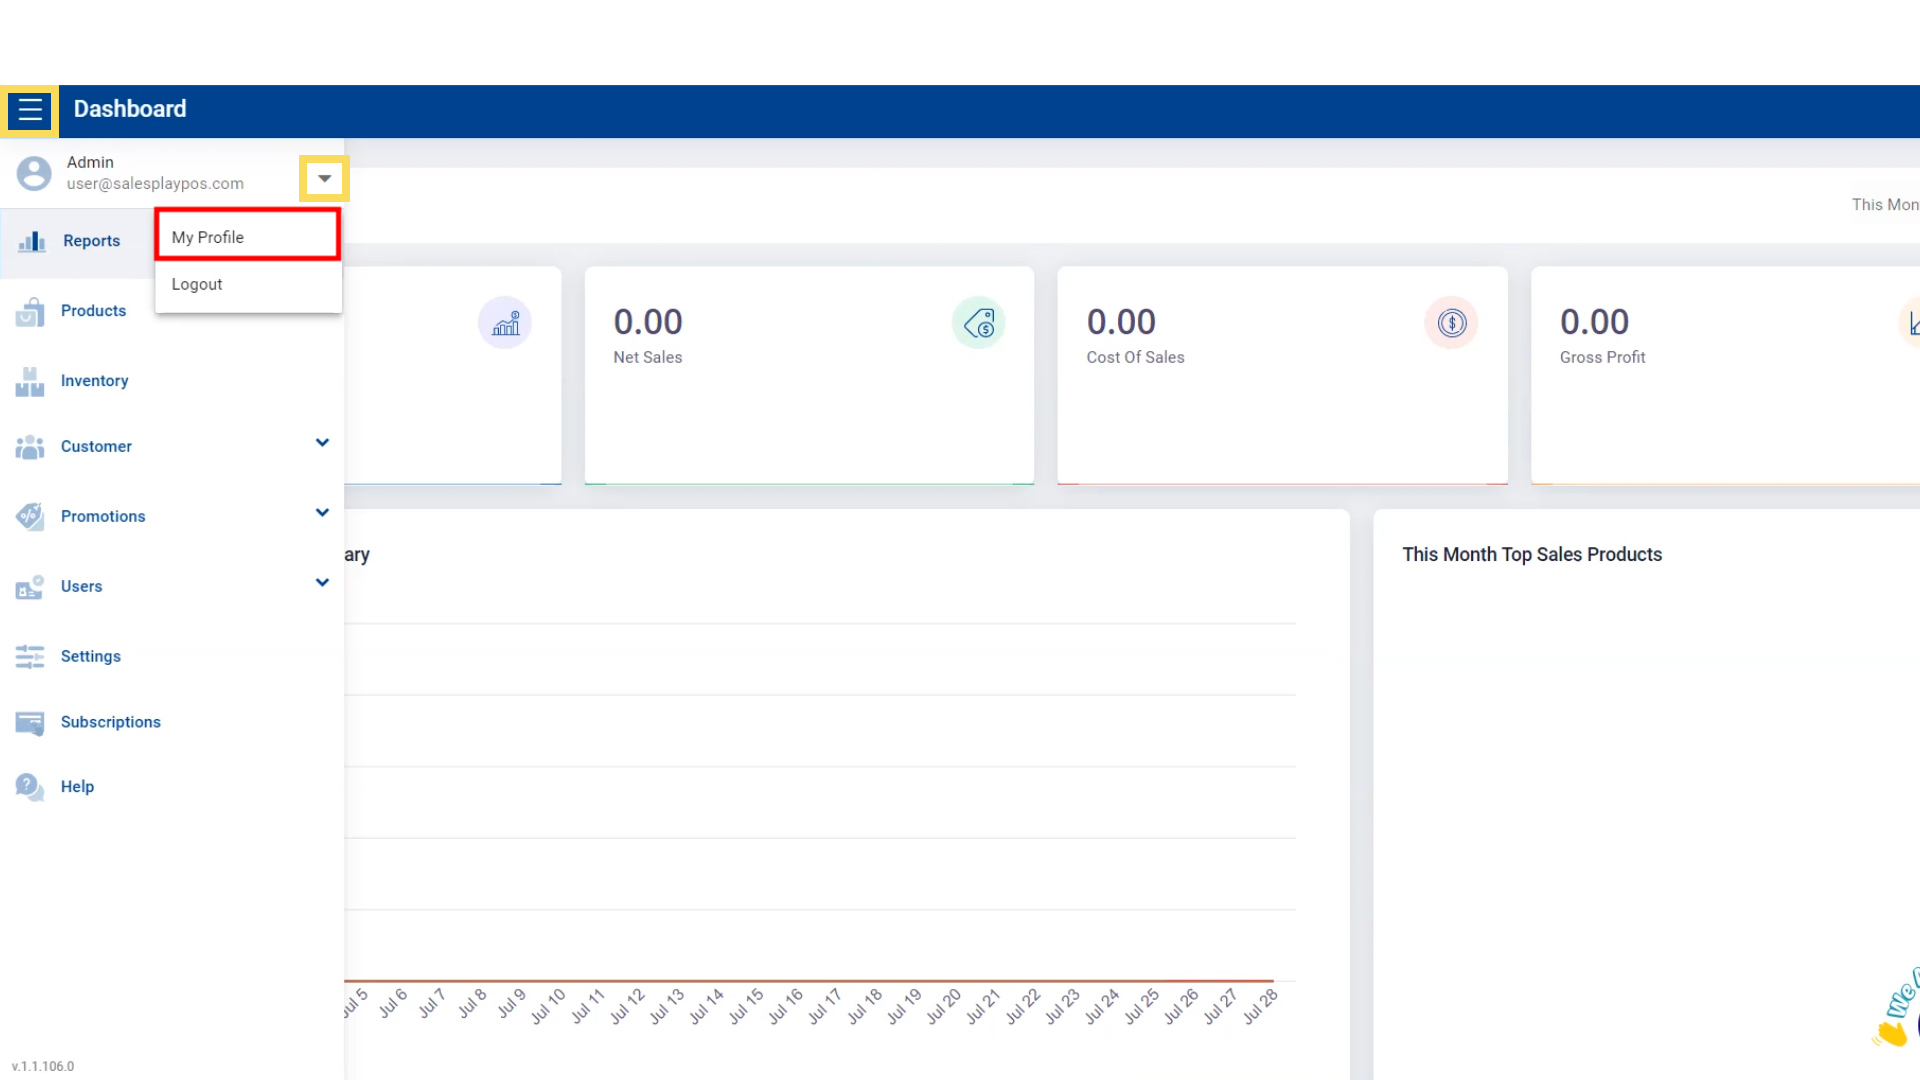Click the Cost Of Sales coin icon
Screen dimensions: 1920x1080
coord(1451,323)
